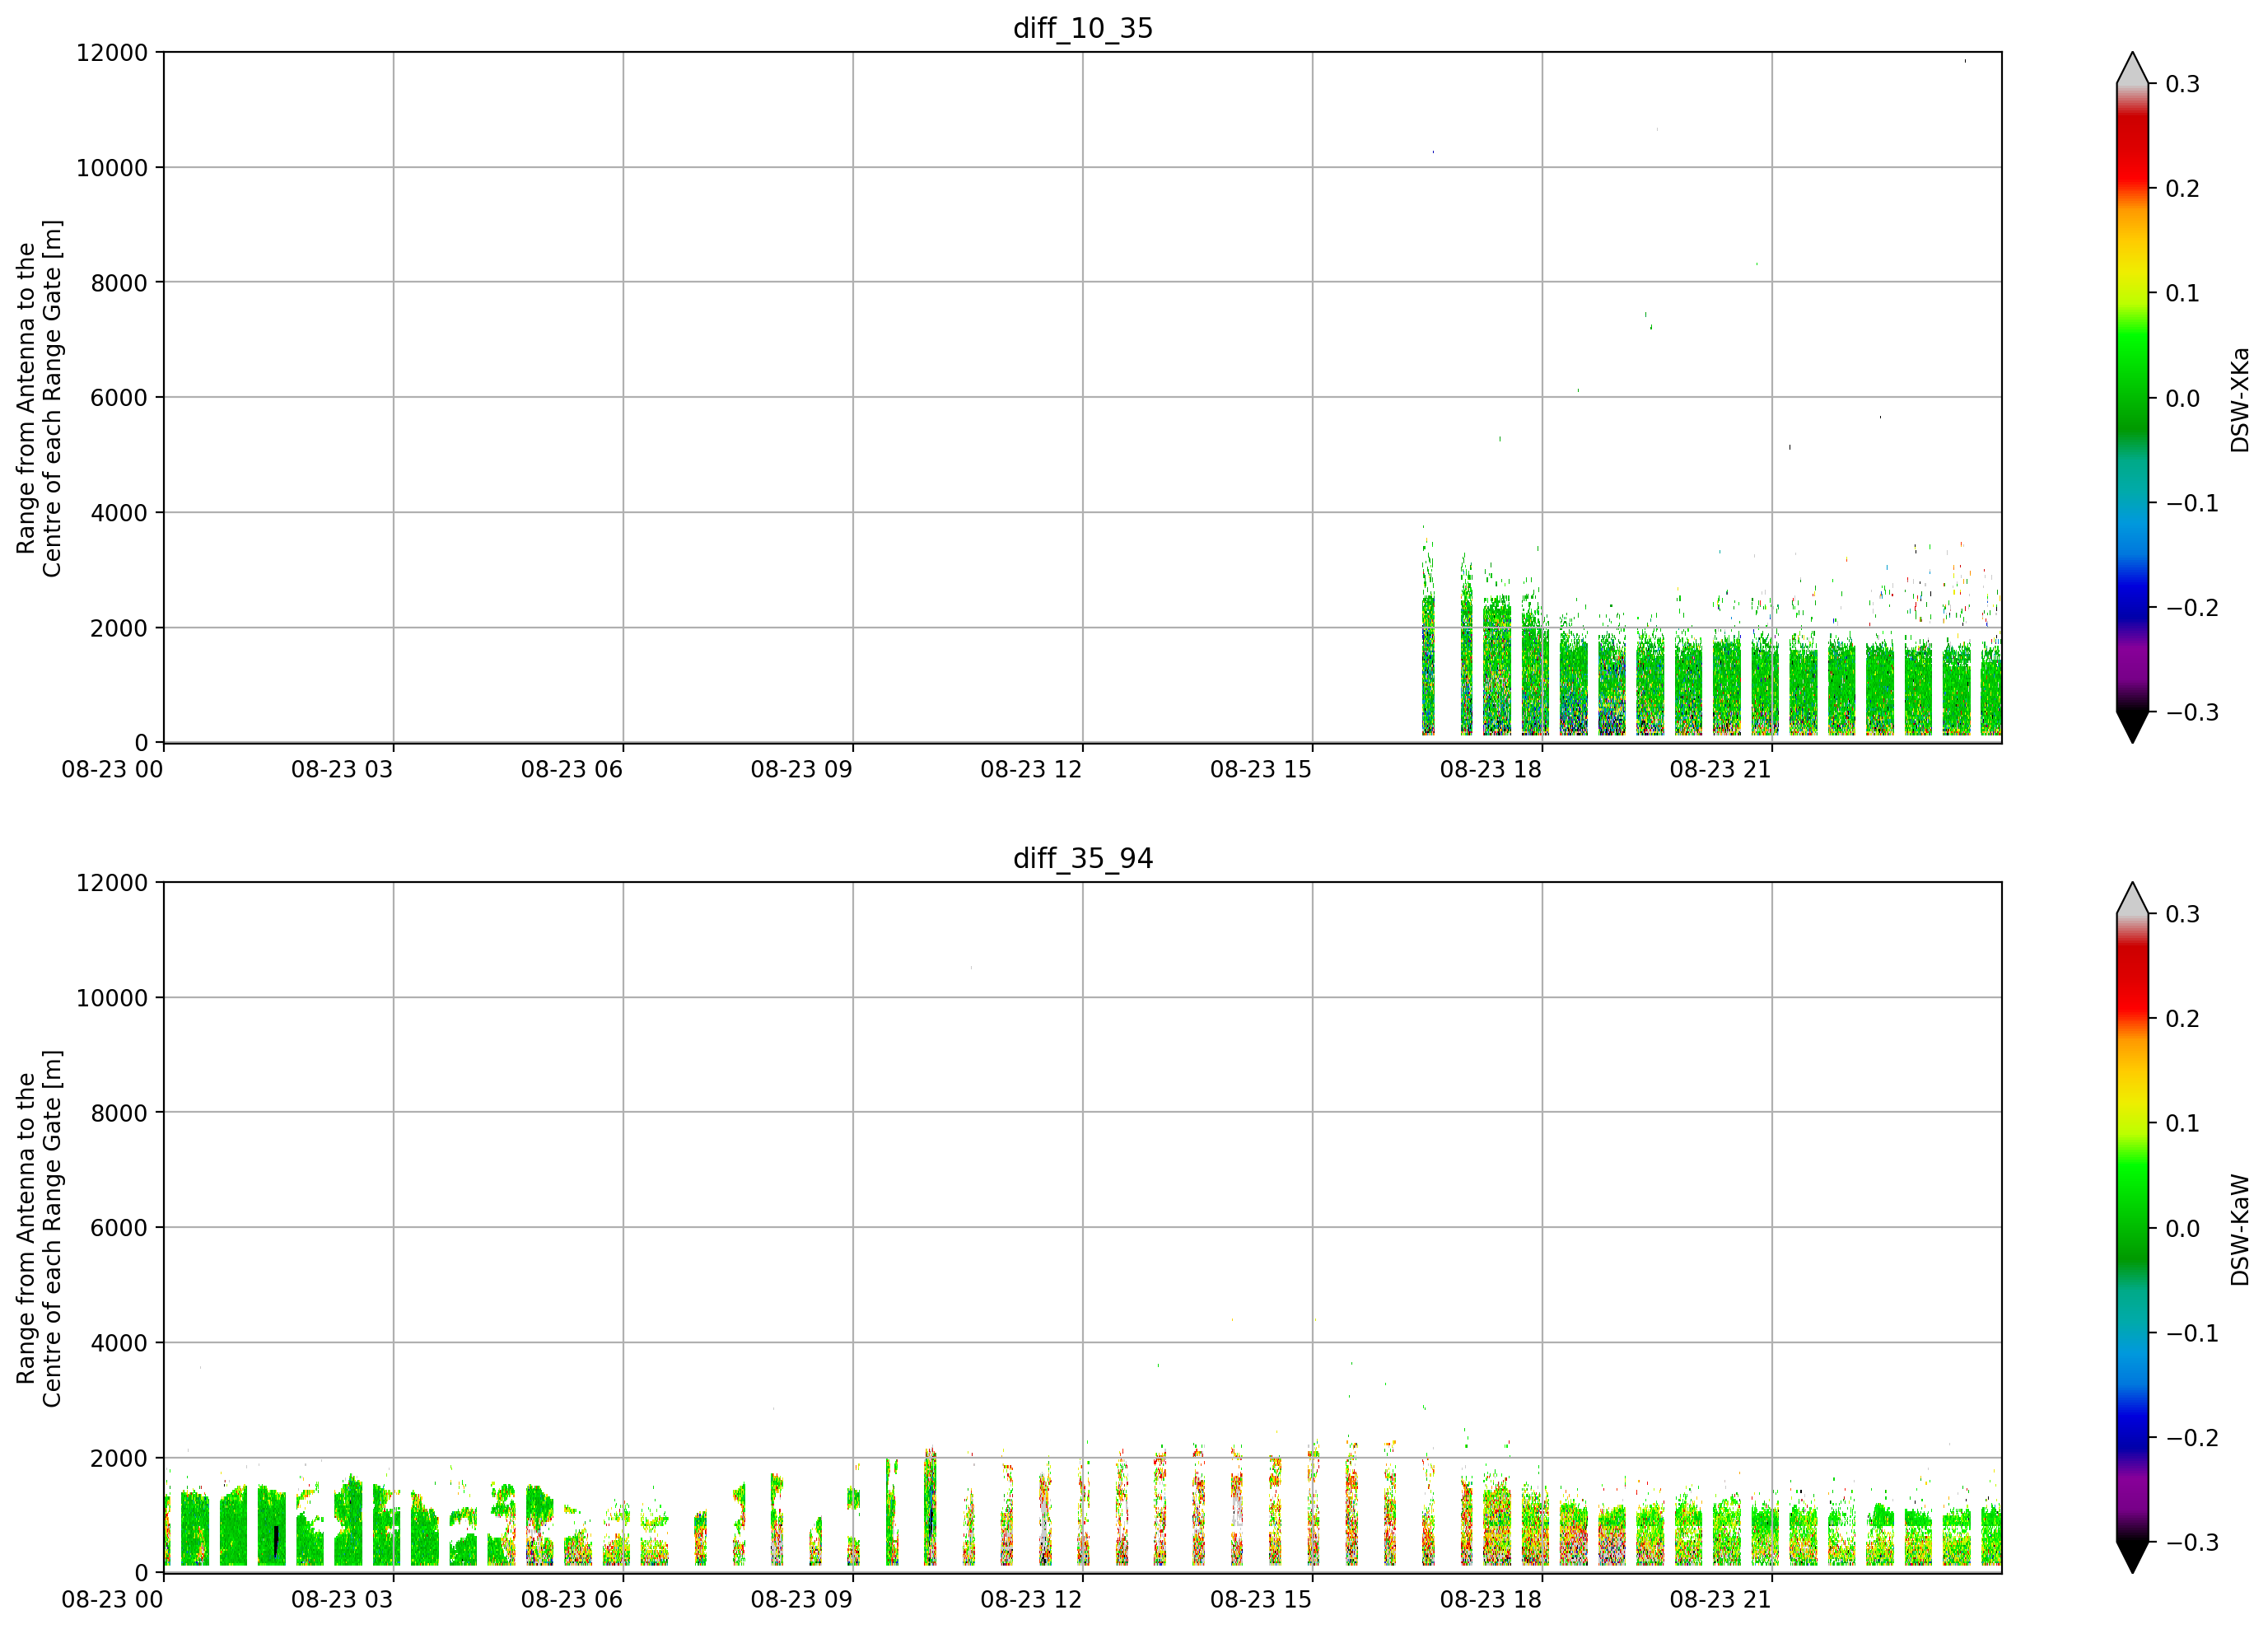
Task: Click '08-23 09' x-tick under diff_35_94 plot
Action: tap(802, 1599)
